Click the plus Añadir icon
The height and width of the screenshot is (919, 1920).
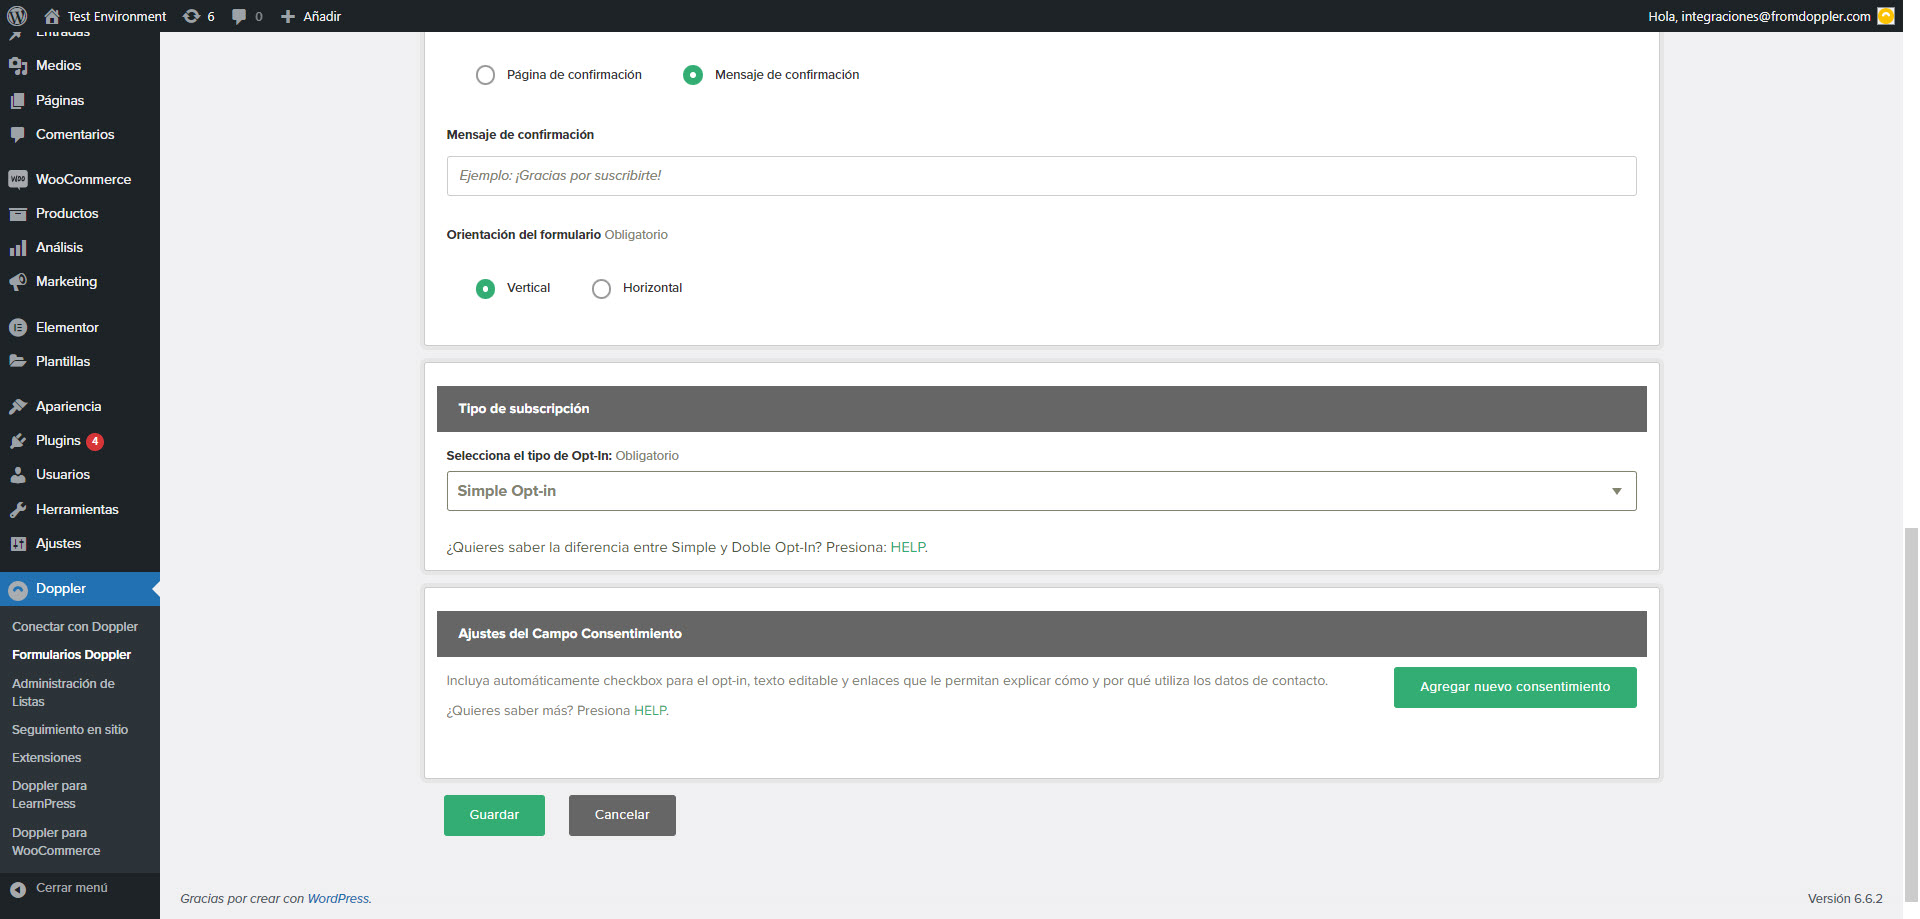pyautogui.click(x=287, y=16)
